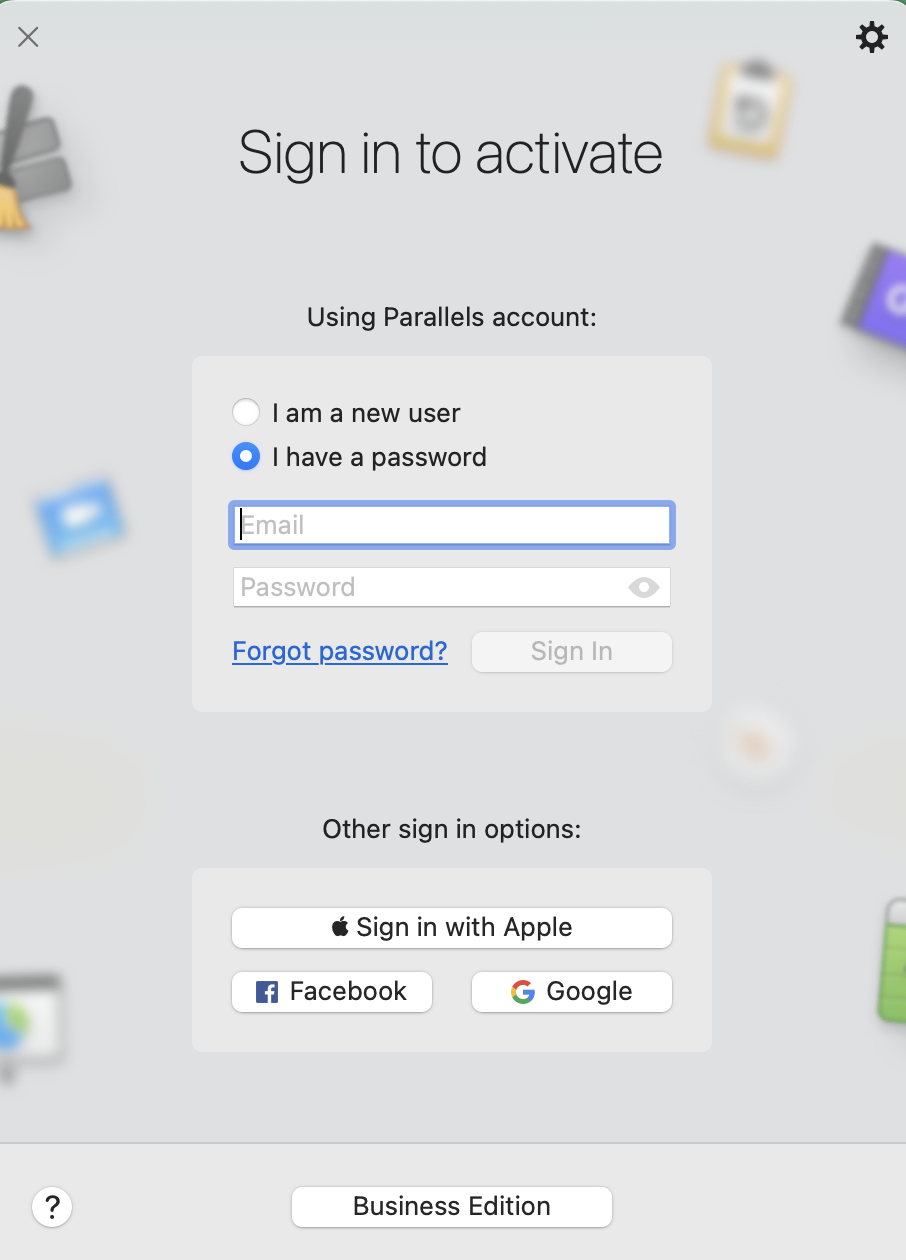
Task: Close the sign-in window with the X
Action: click(28, 38)
